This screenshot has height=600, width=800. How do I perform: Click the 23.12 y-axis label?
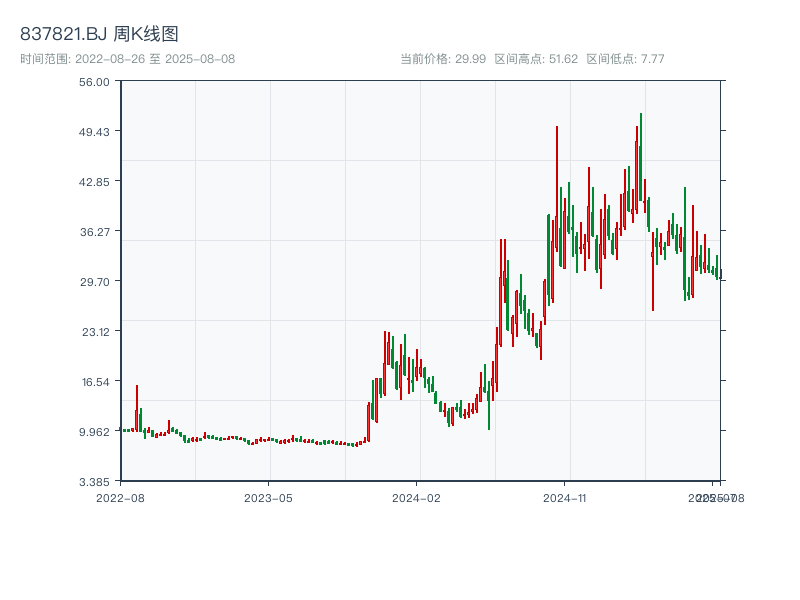95,332
